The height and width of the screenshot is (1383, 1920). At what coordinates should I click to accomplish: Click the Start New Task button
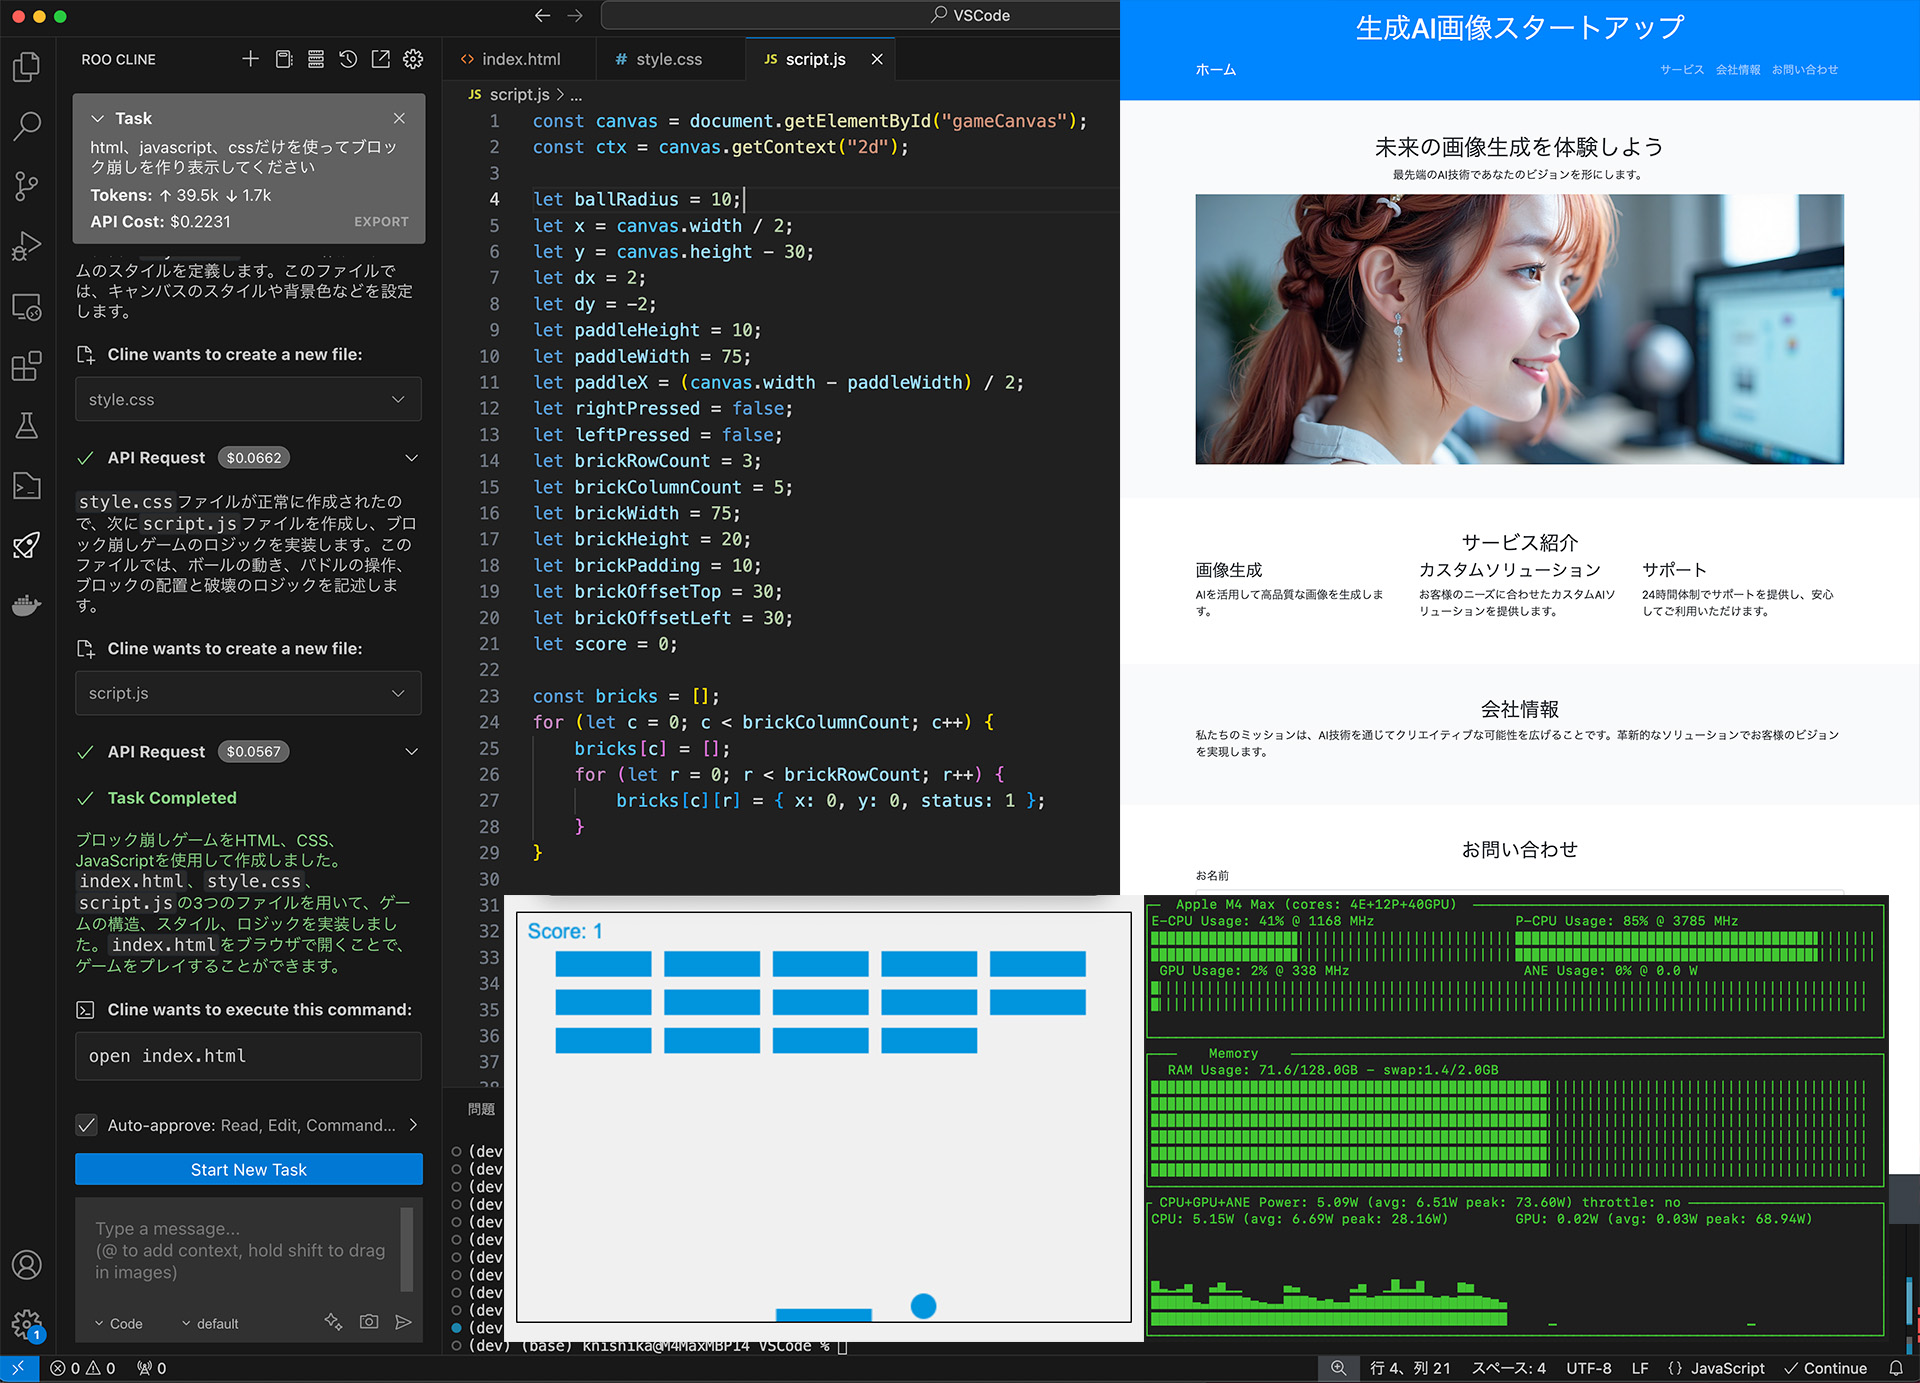(248, 1169)
